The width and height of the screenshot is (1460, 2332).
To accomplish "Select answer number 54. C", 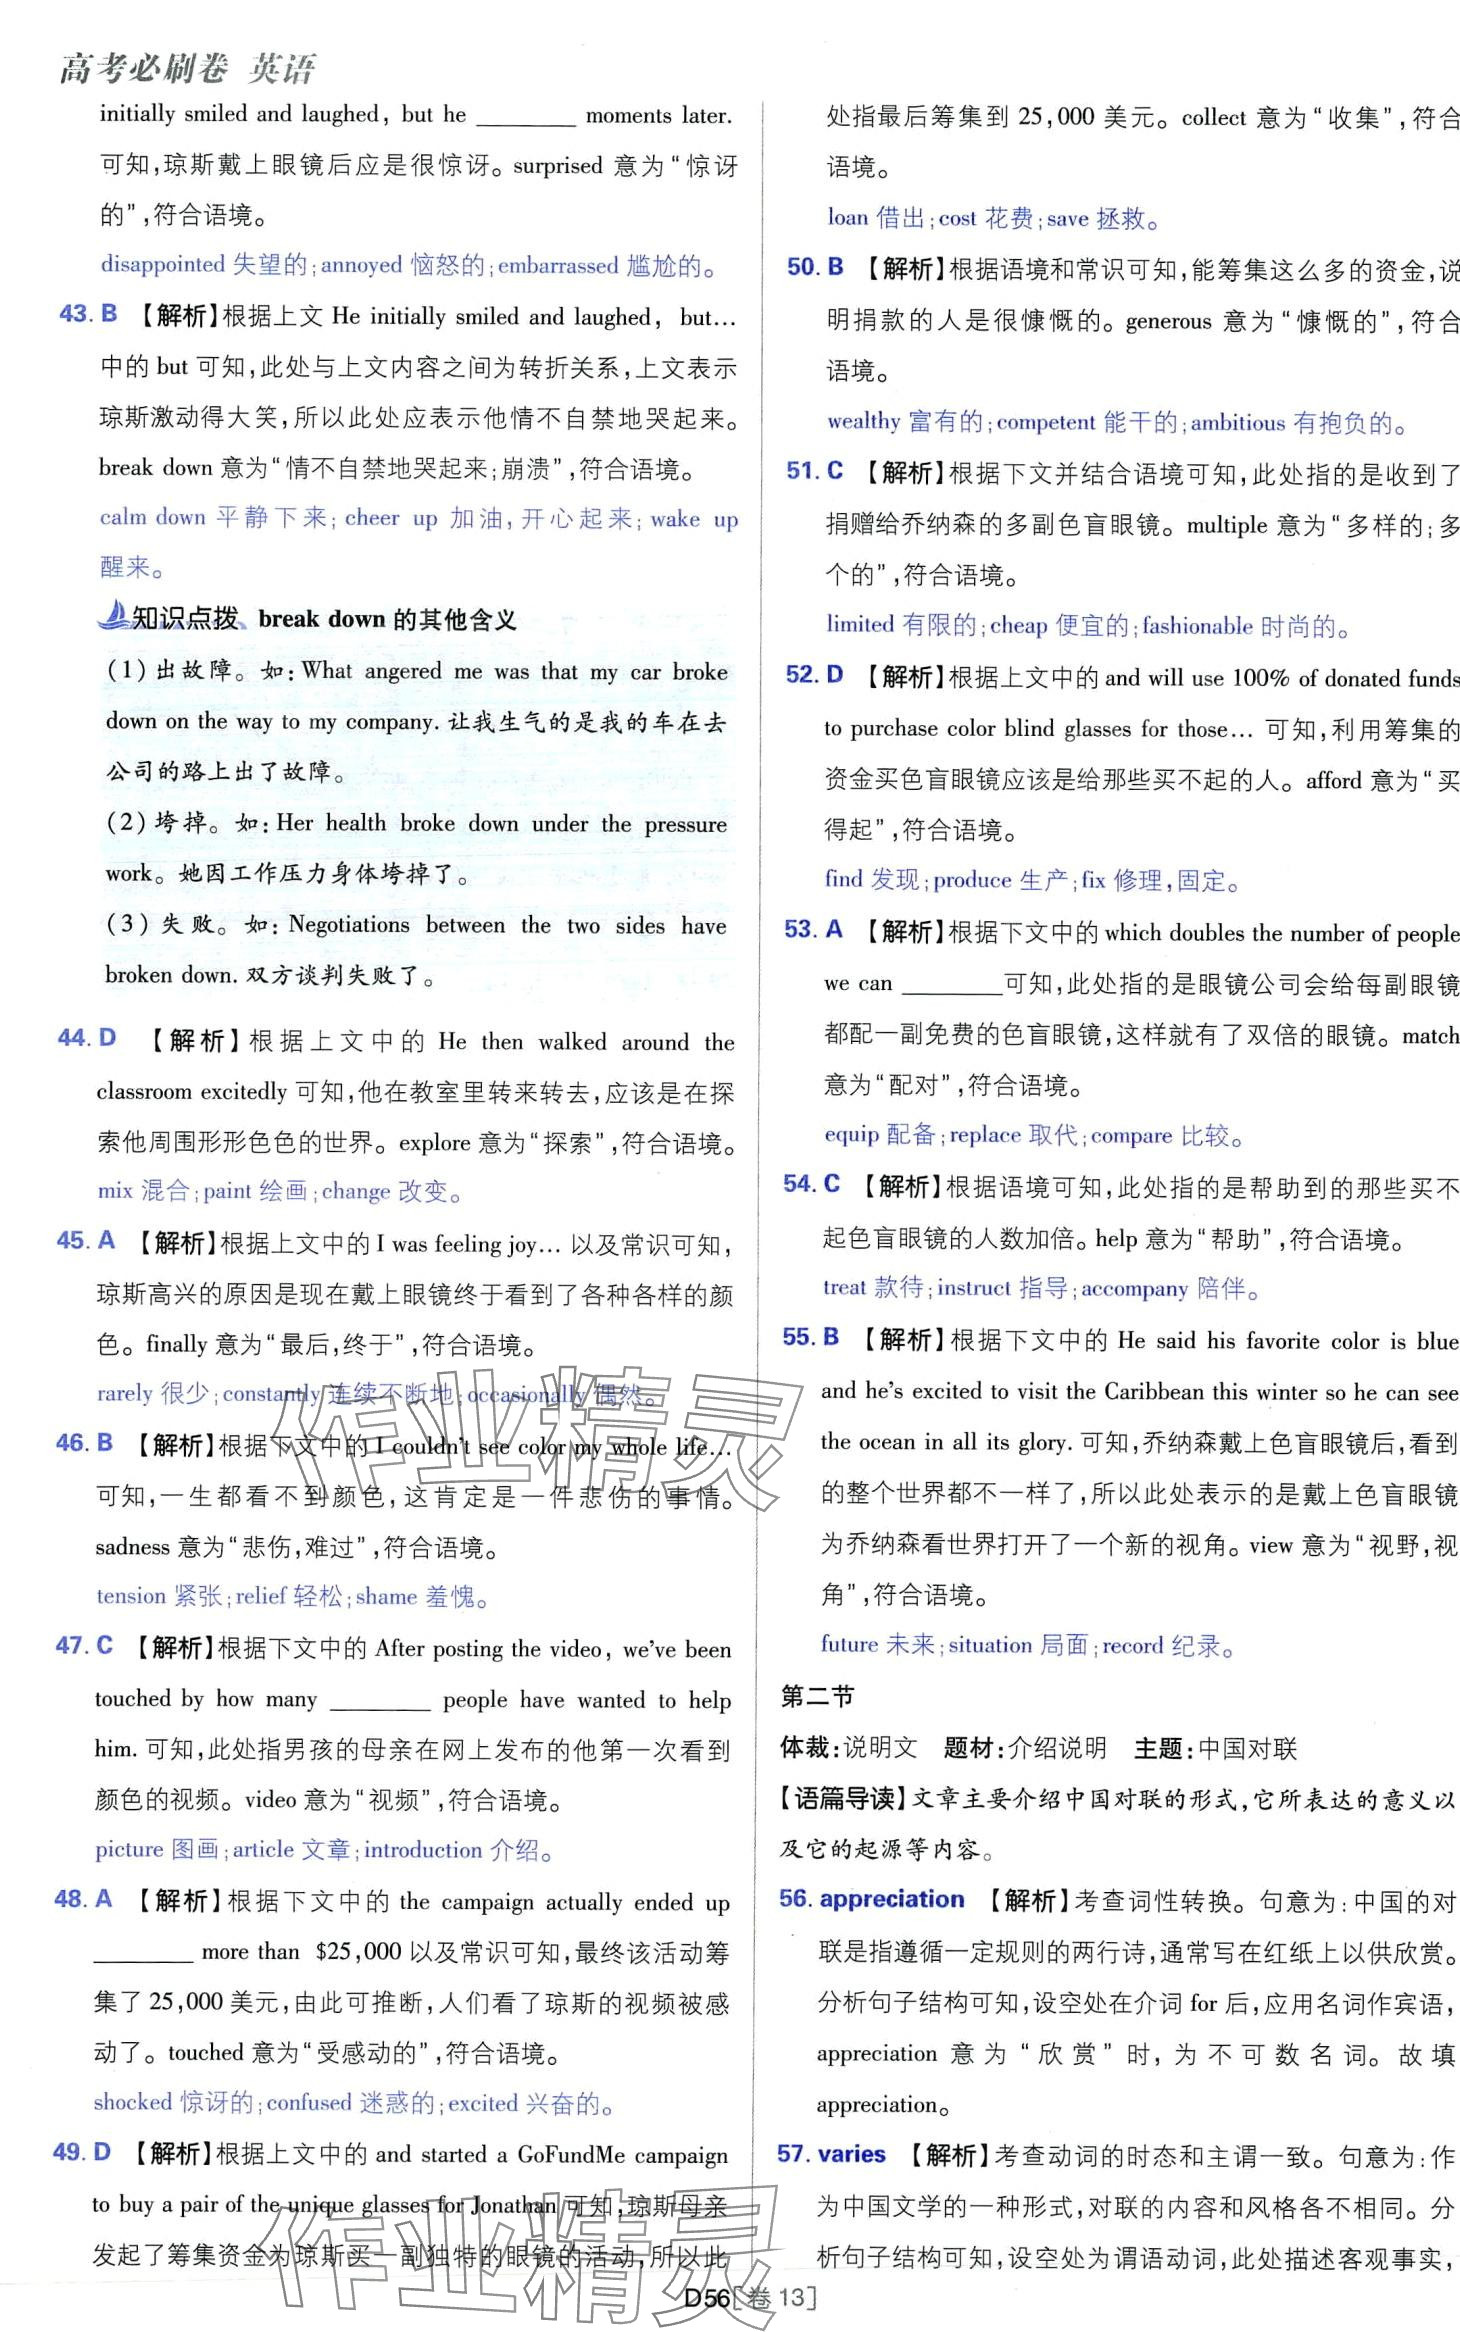I will 811,1184.
